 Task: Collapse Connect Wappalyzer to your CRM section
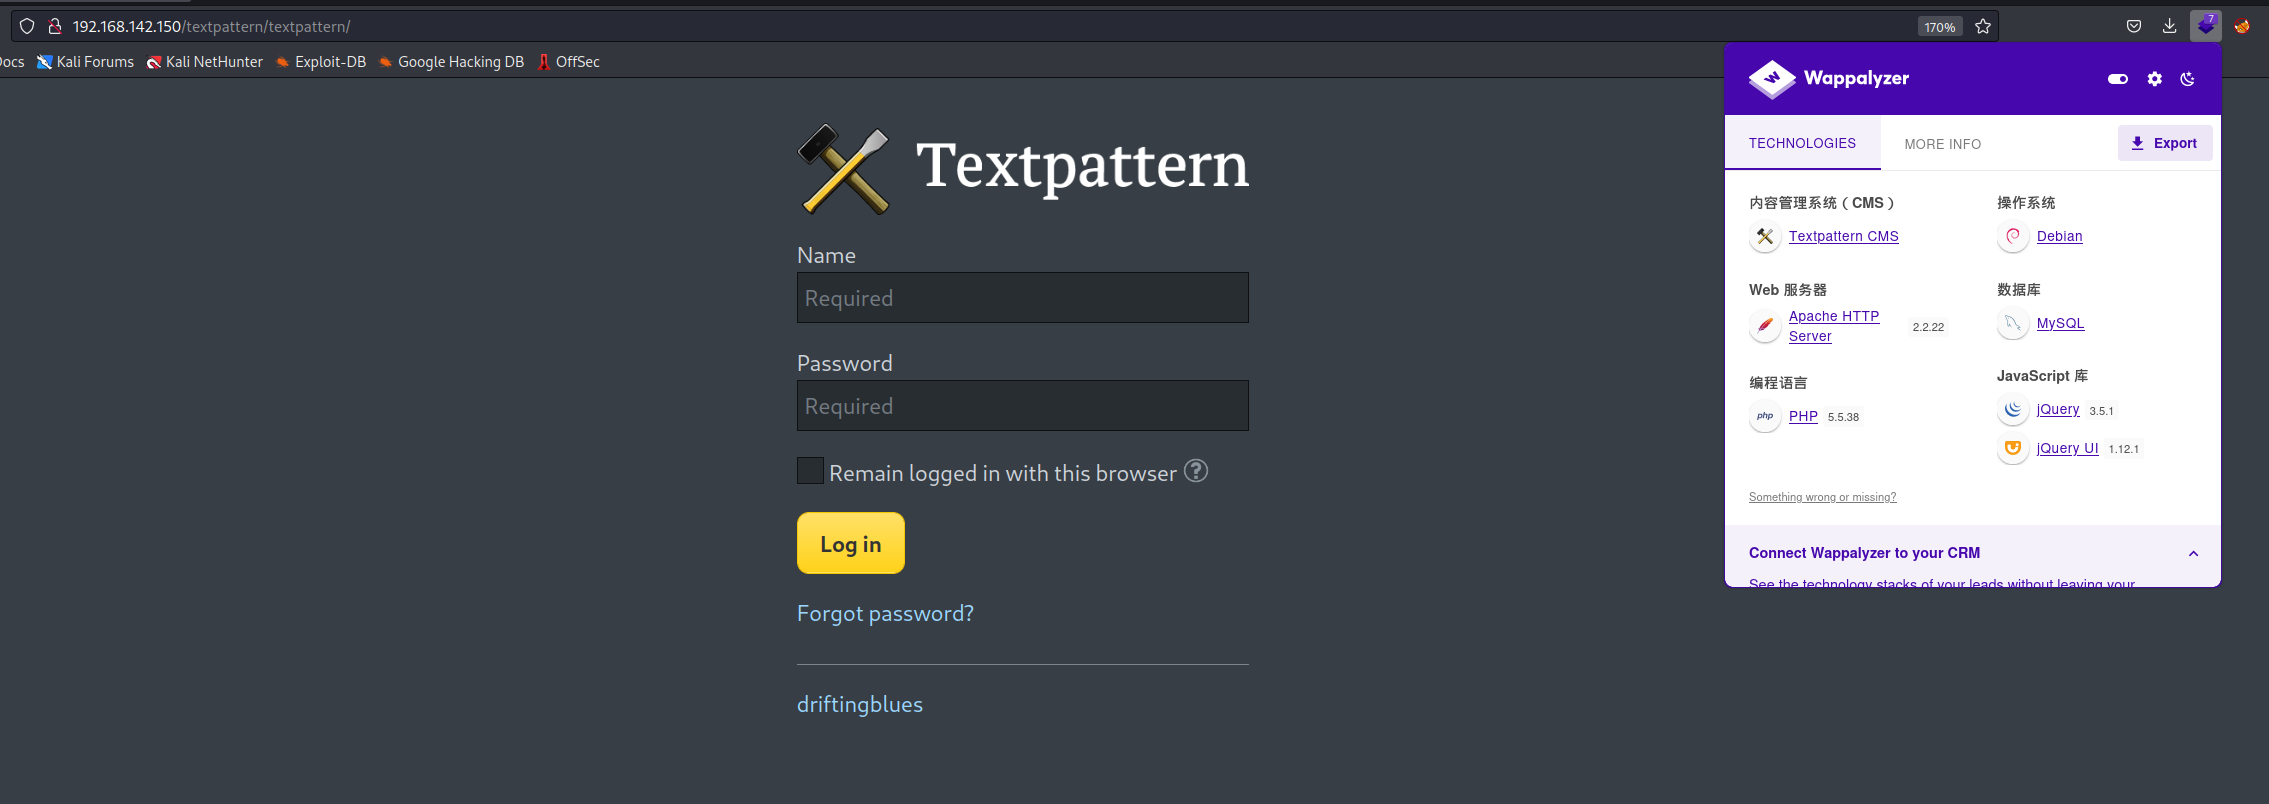pyautogui.click(x=2193, y=553)
